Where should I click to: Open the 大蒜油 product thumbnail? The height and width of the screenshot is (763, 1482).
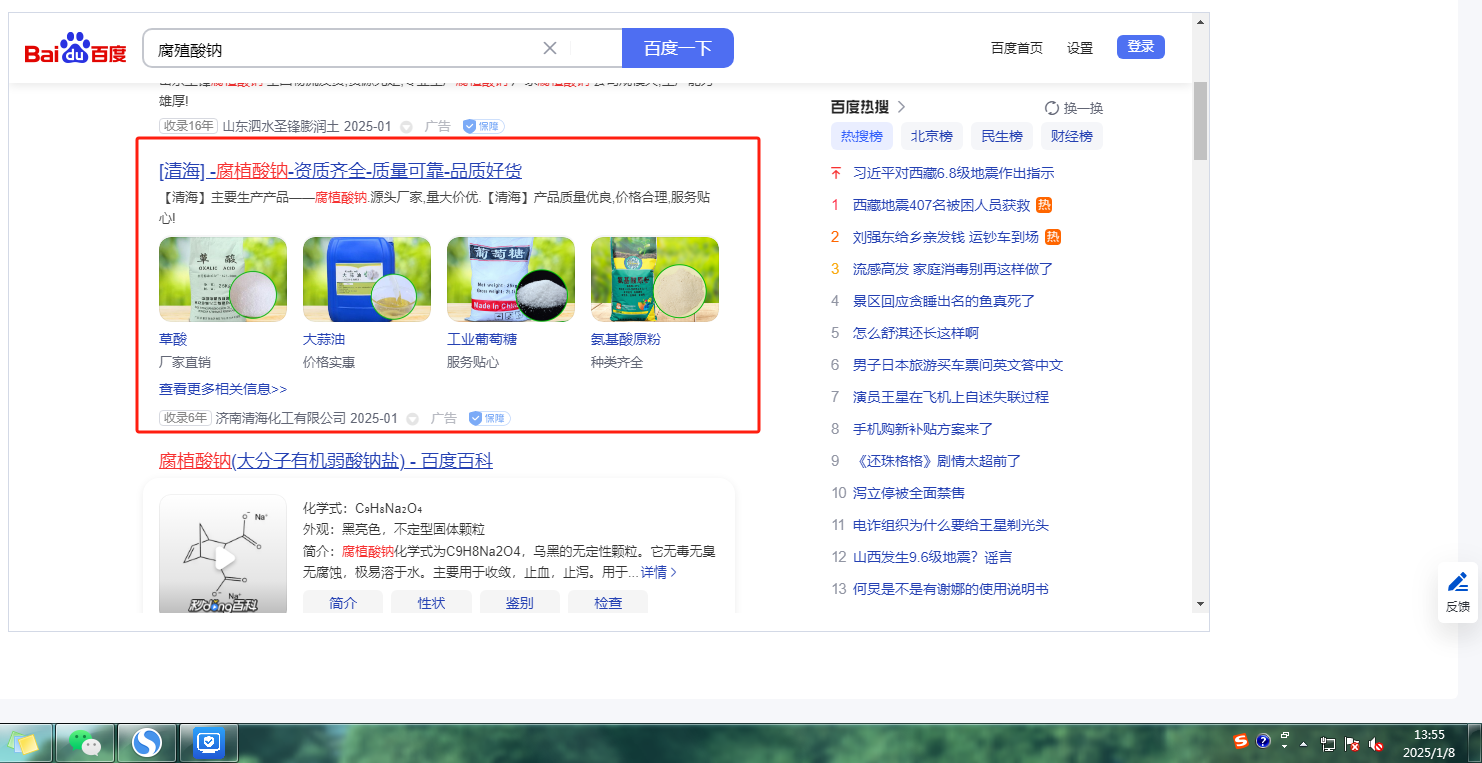[x=367, y=279]
